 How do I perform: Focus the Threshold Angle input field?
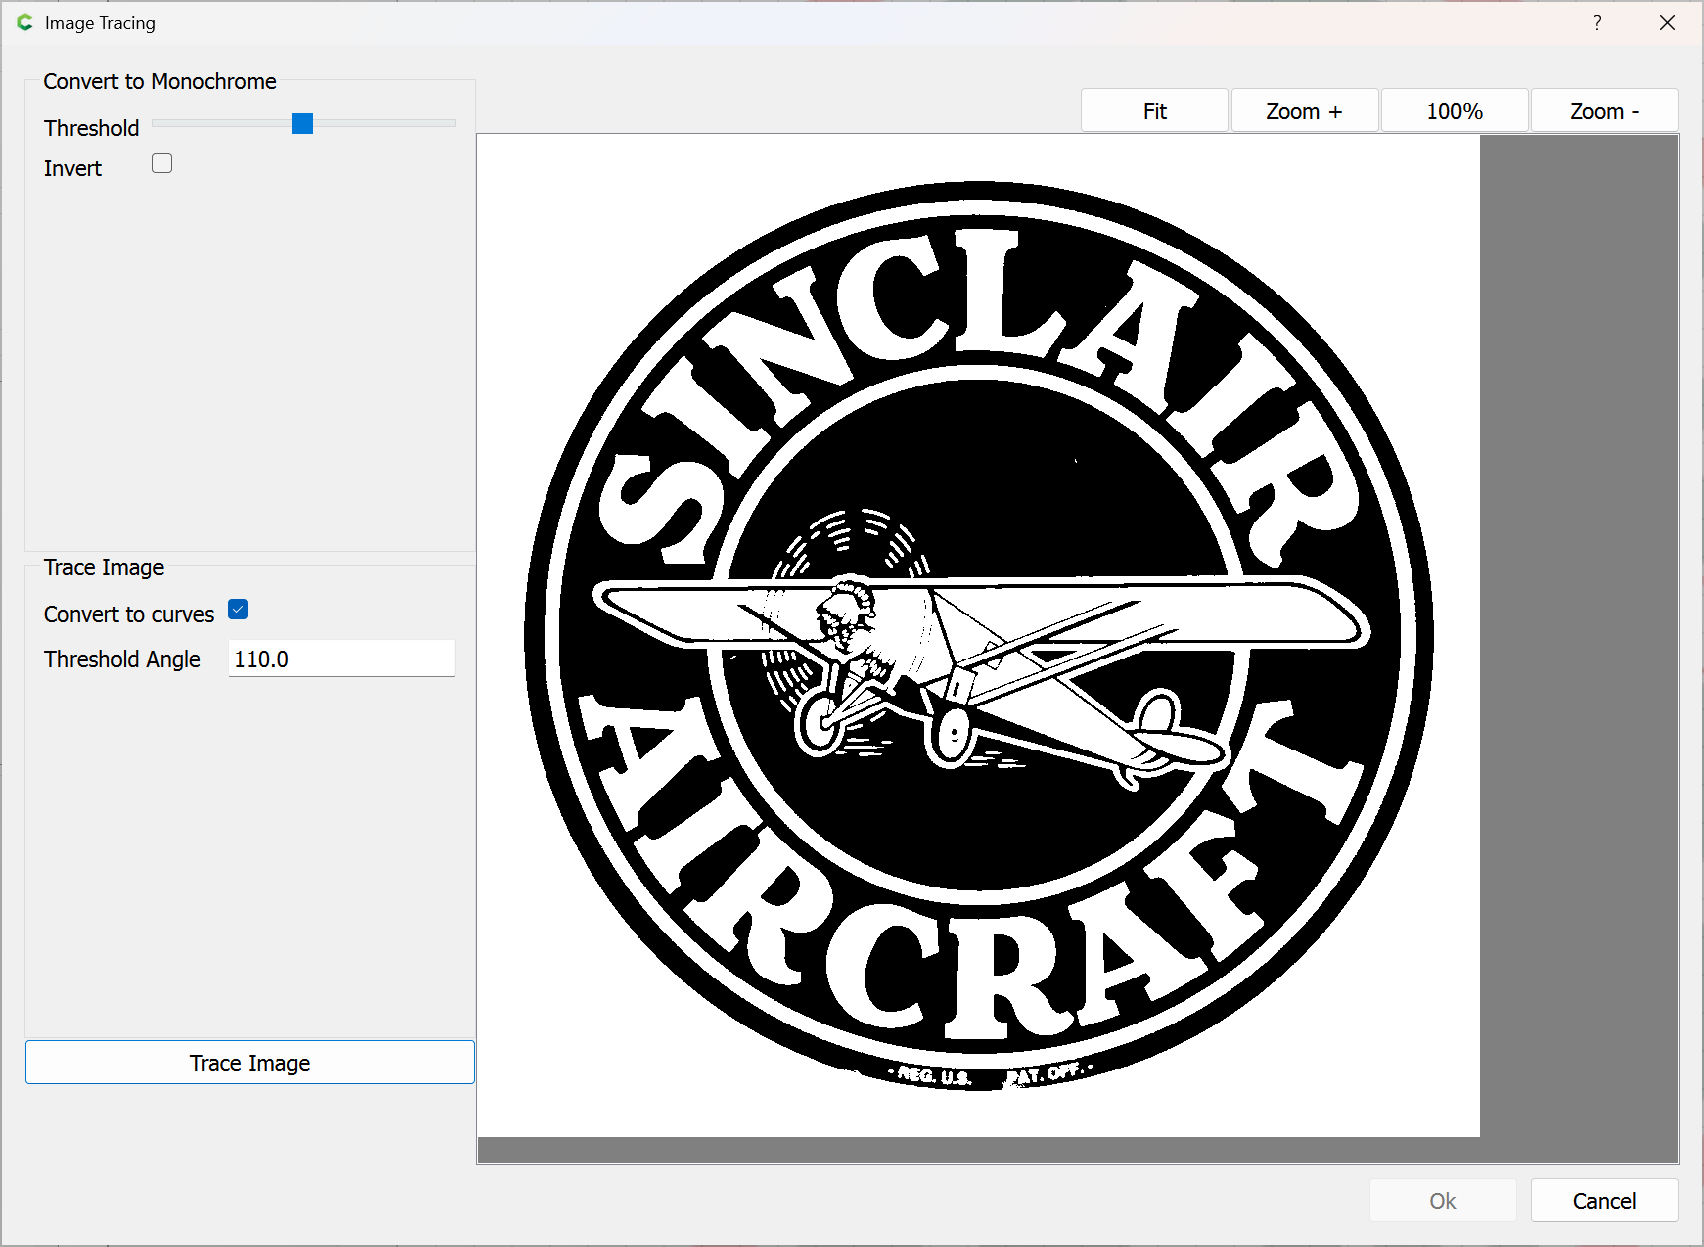pyautogui.click(x=341, y=659)
